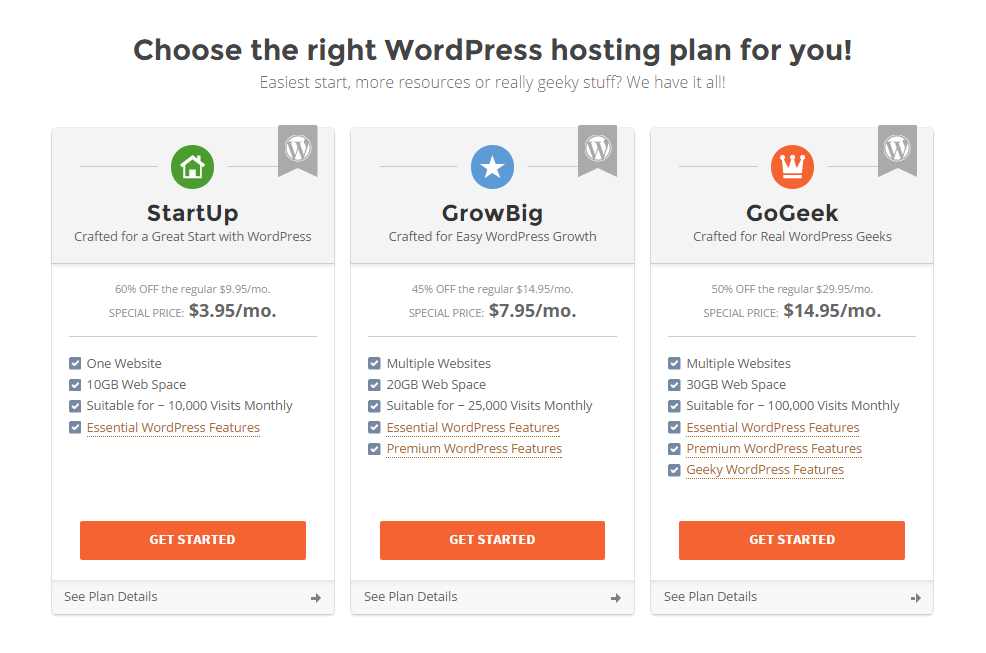The image size is (986, 653).
Task: Click WordPress ribbon badge on GrowBig card
Action: pos(598,151)
